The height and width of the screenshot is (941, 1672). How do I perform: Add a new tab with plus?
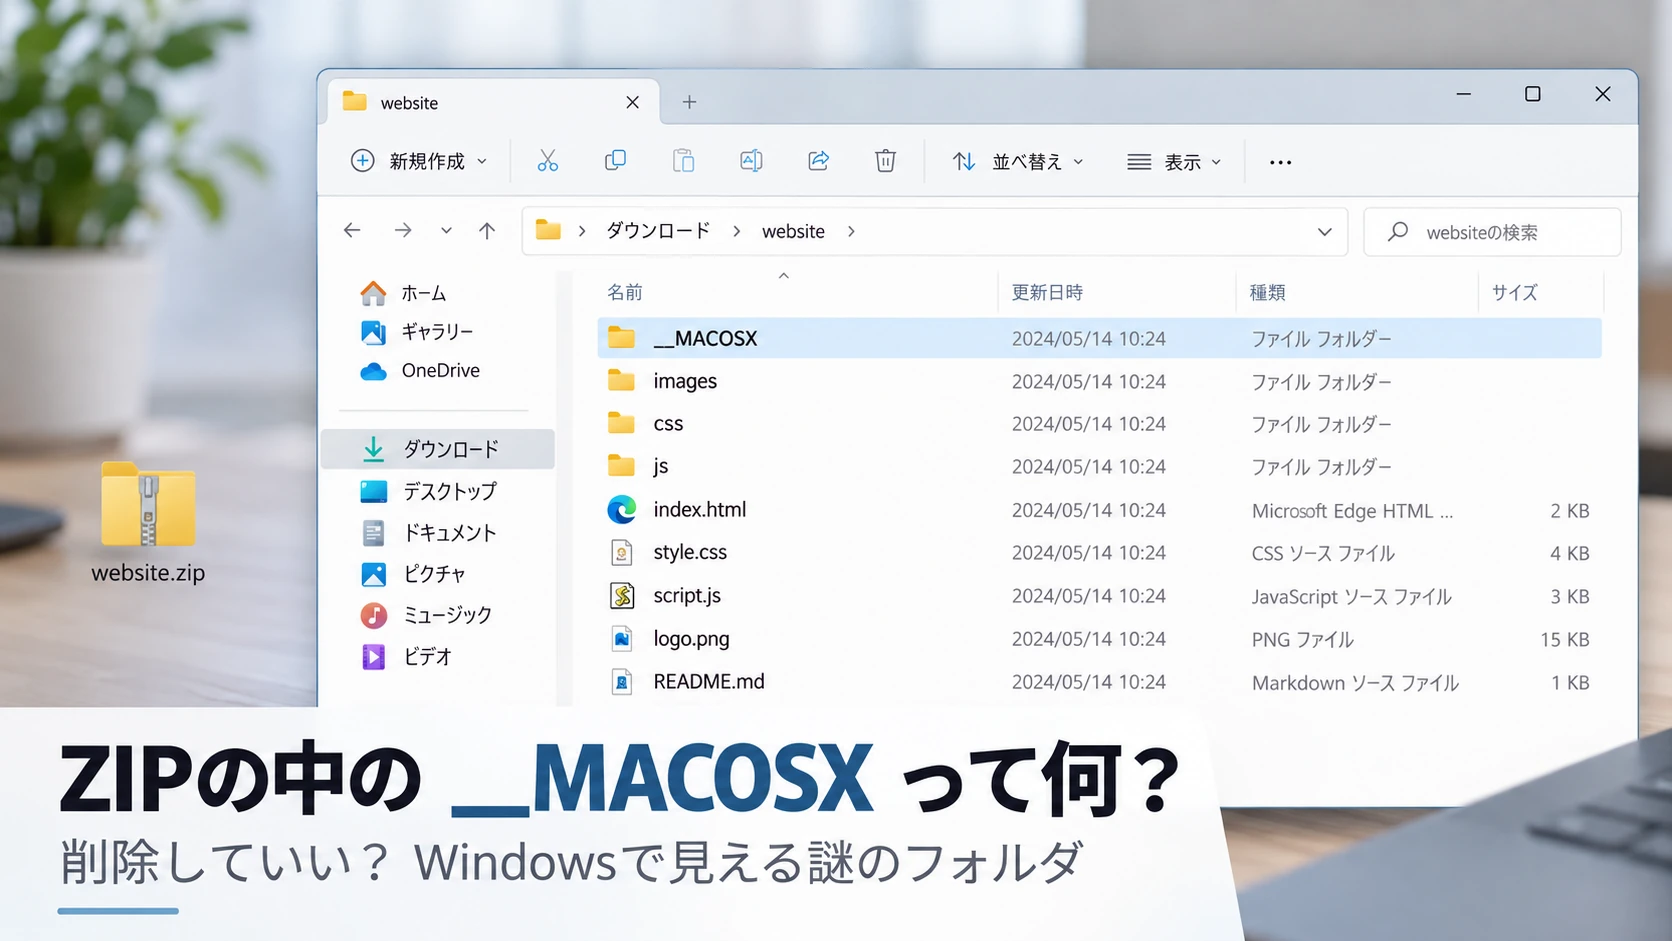coord(689,102)
